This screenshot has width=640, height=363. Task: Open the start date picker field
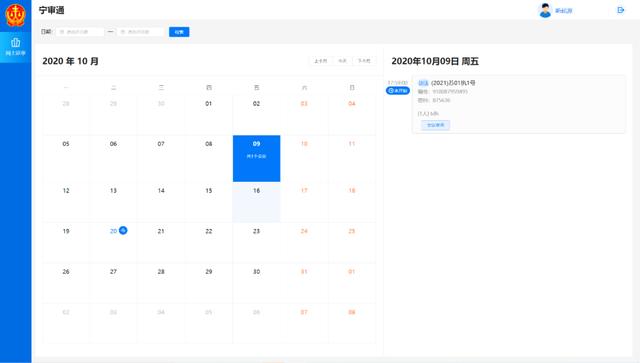(x=80, y=32)
